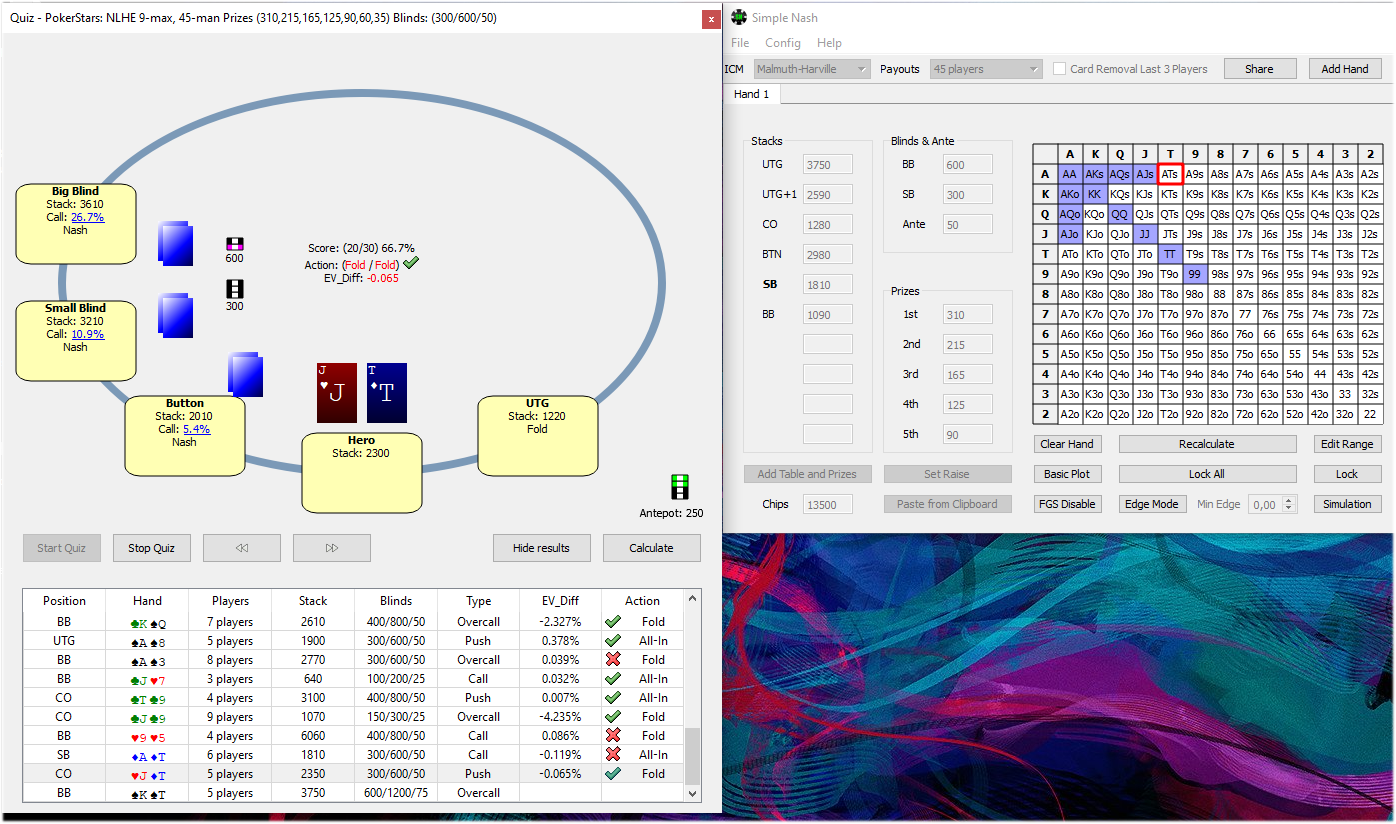Image resolution: width=1396 pixels, height=824 pixels.
Task: Go to previous quiz hand (rewind arrows)
Action: coord(242,548)
